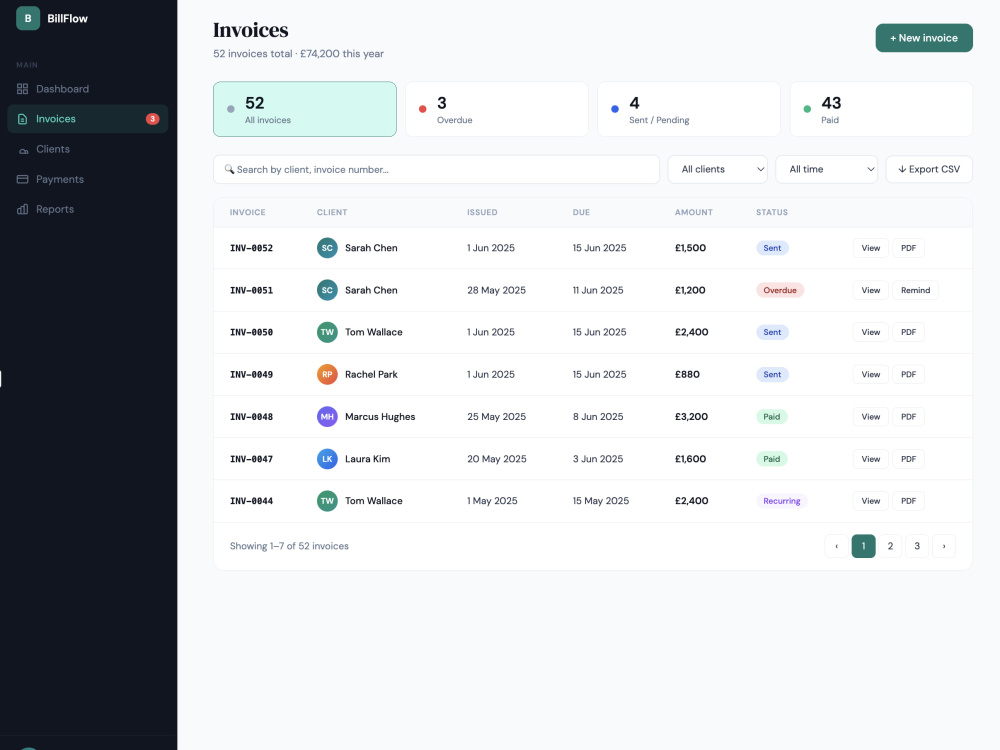Download PDF for INV-0049
Image resolution: width=1000 pixels, height=750 pixels.
pos(908,374)
